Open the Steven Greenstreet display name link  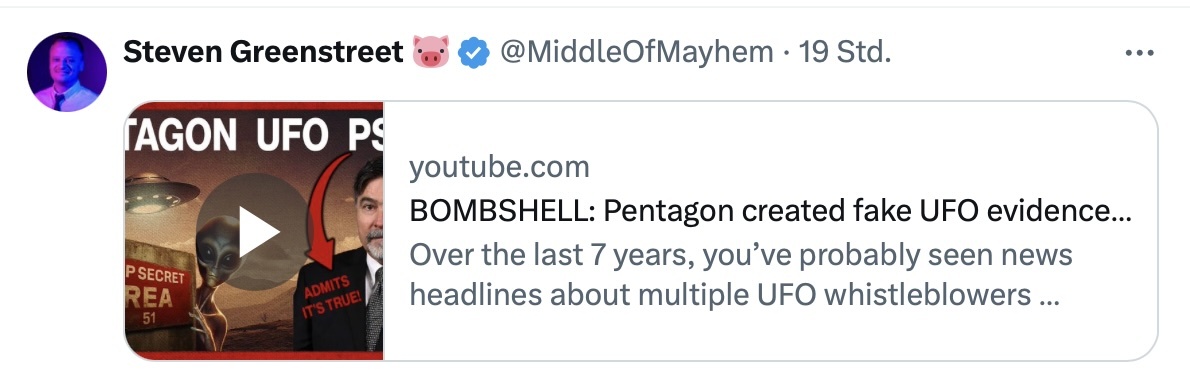(x=263, y=53)
